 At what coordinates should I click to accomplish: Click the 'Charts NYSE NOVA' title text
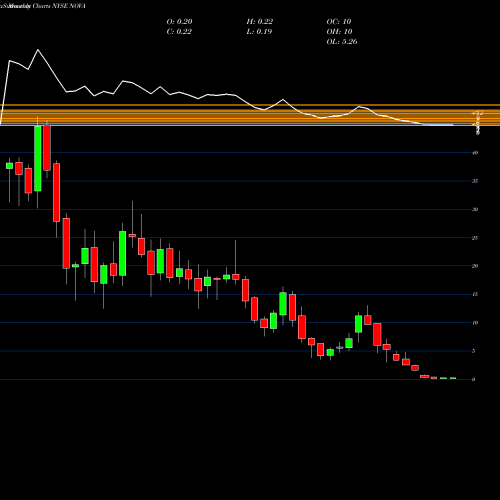59,6
